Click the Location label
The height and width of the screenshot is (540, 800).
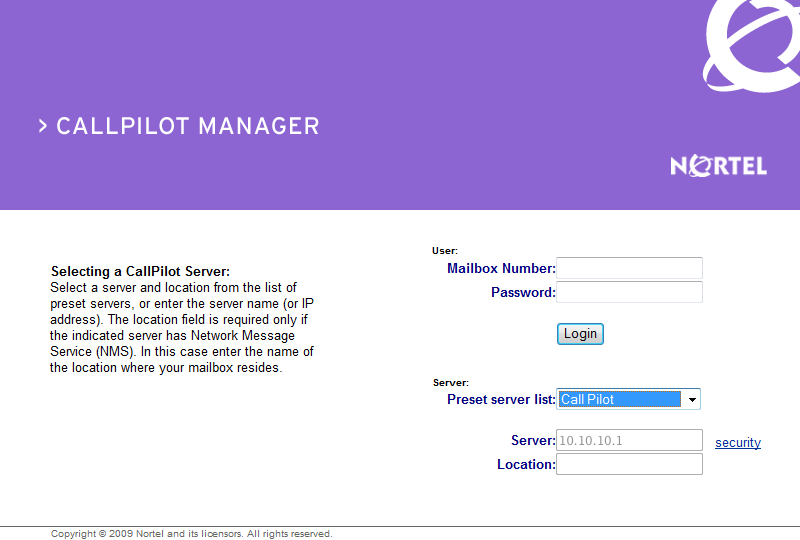click(526, 464)
